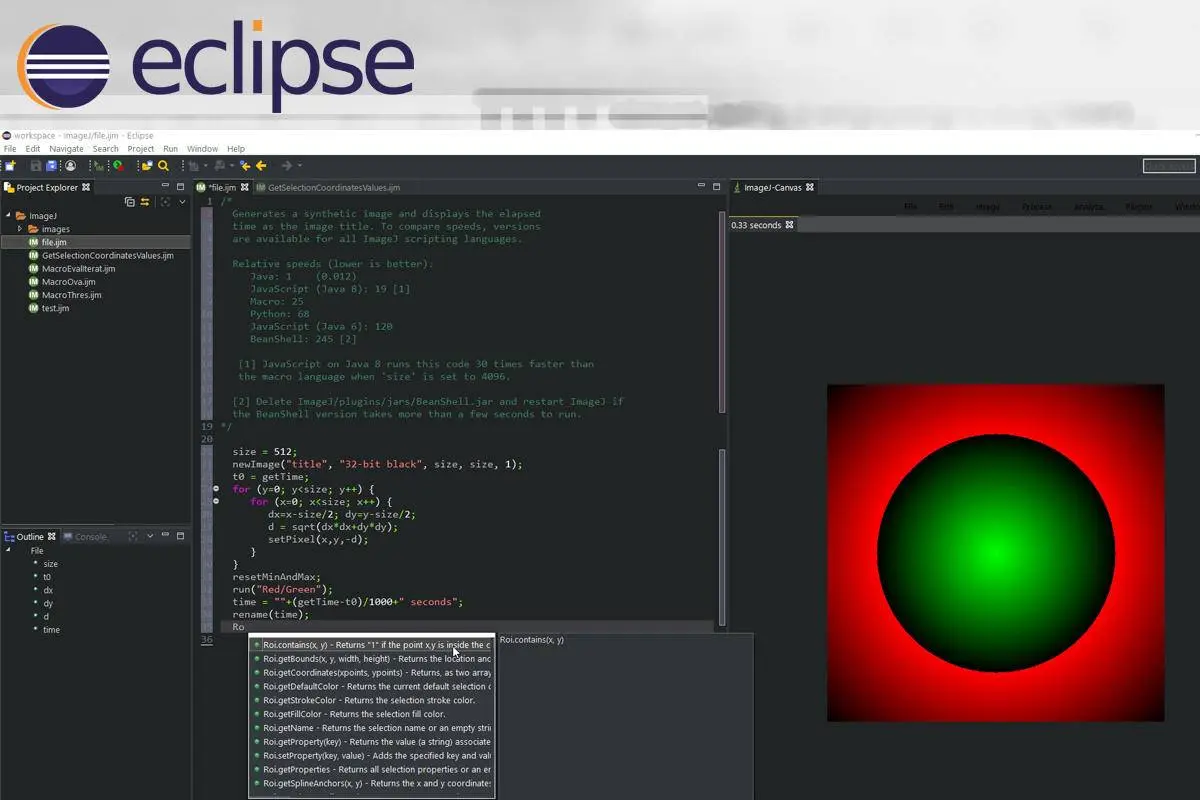Click the open folder toolbar icon
This screenshot has width=1200, height=800.
click(147, 165)
